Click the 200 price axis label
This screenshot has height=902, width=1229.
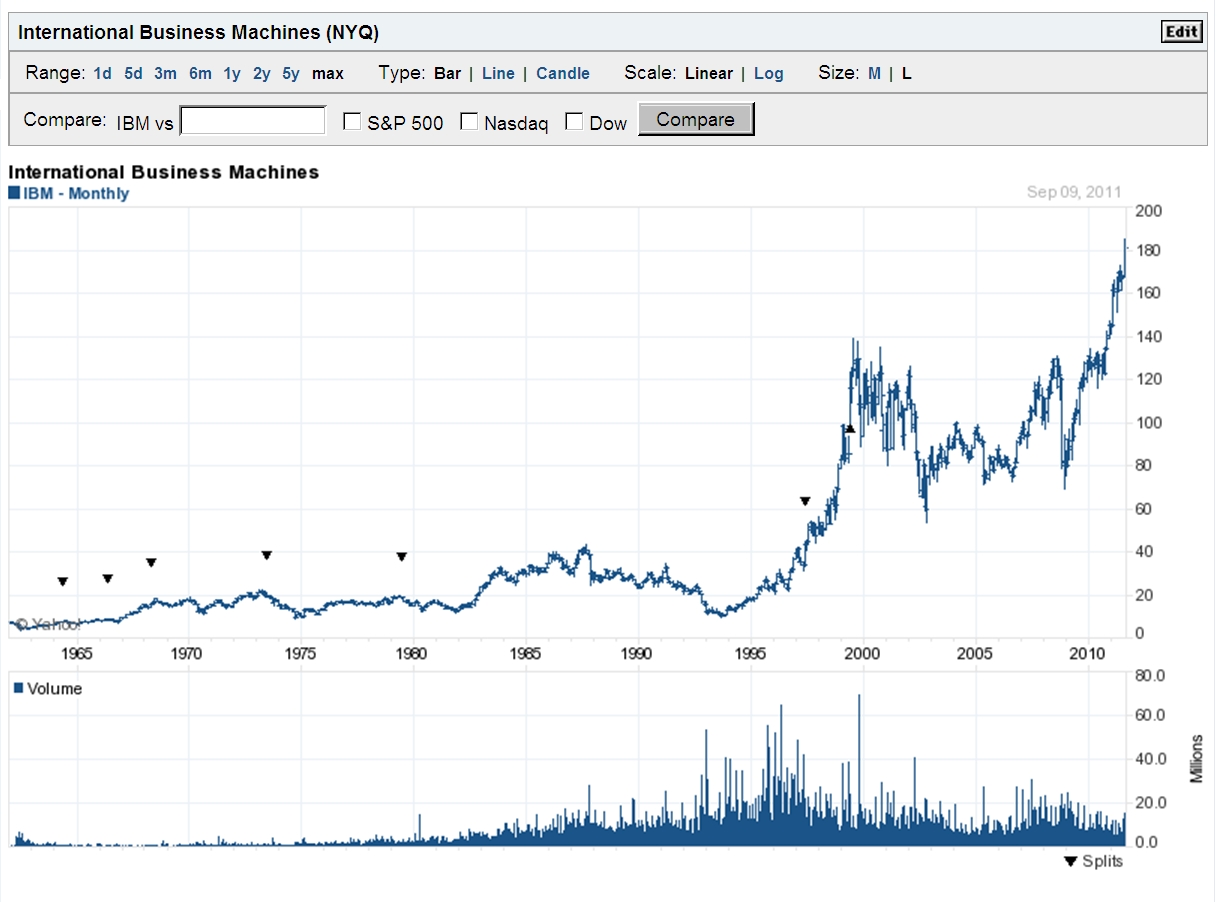coord(1149,211)
